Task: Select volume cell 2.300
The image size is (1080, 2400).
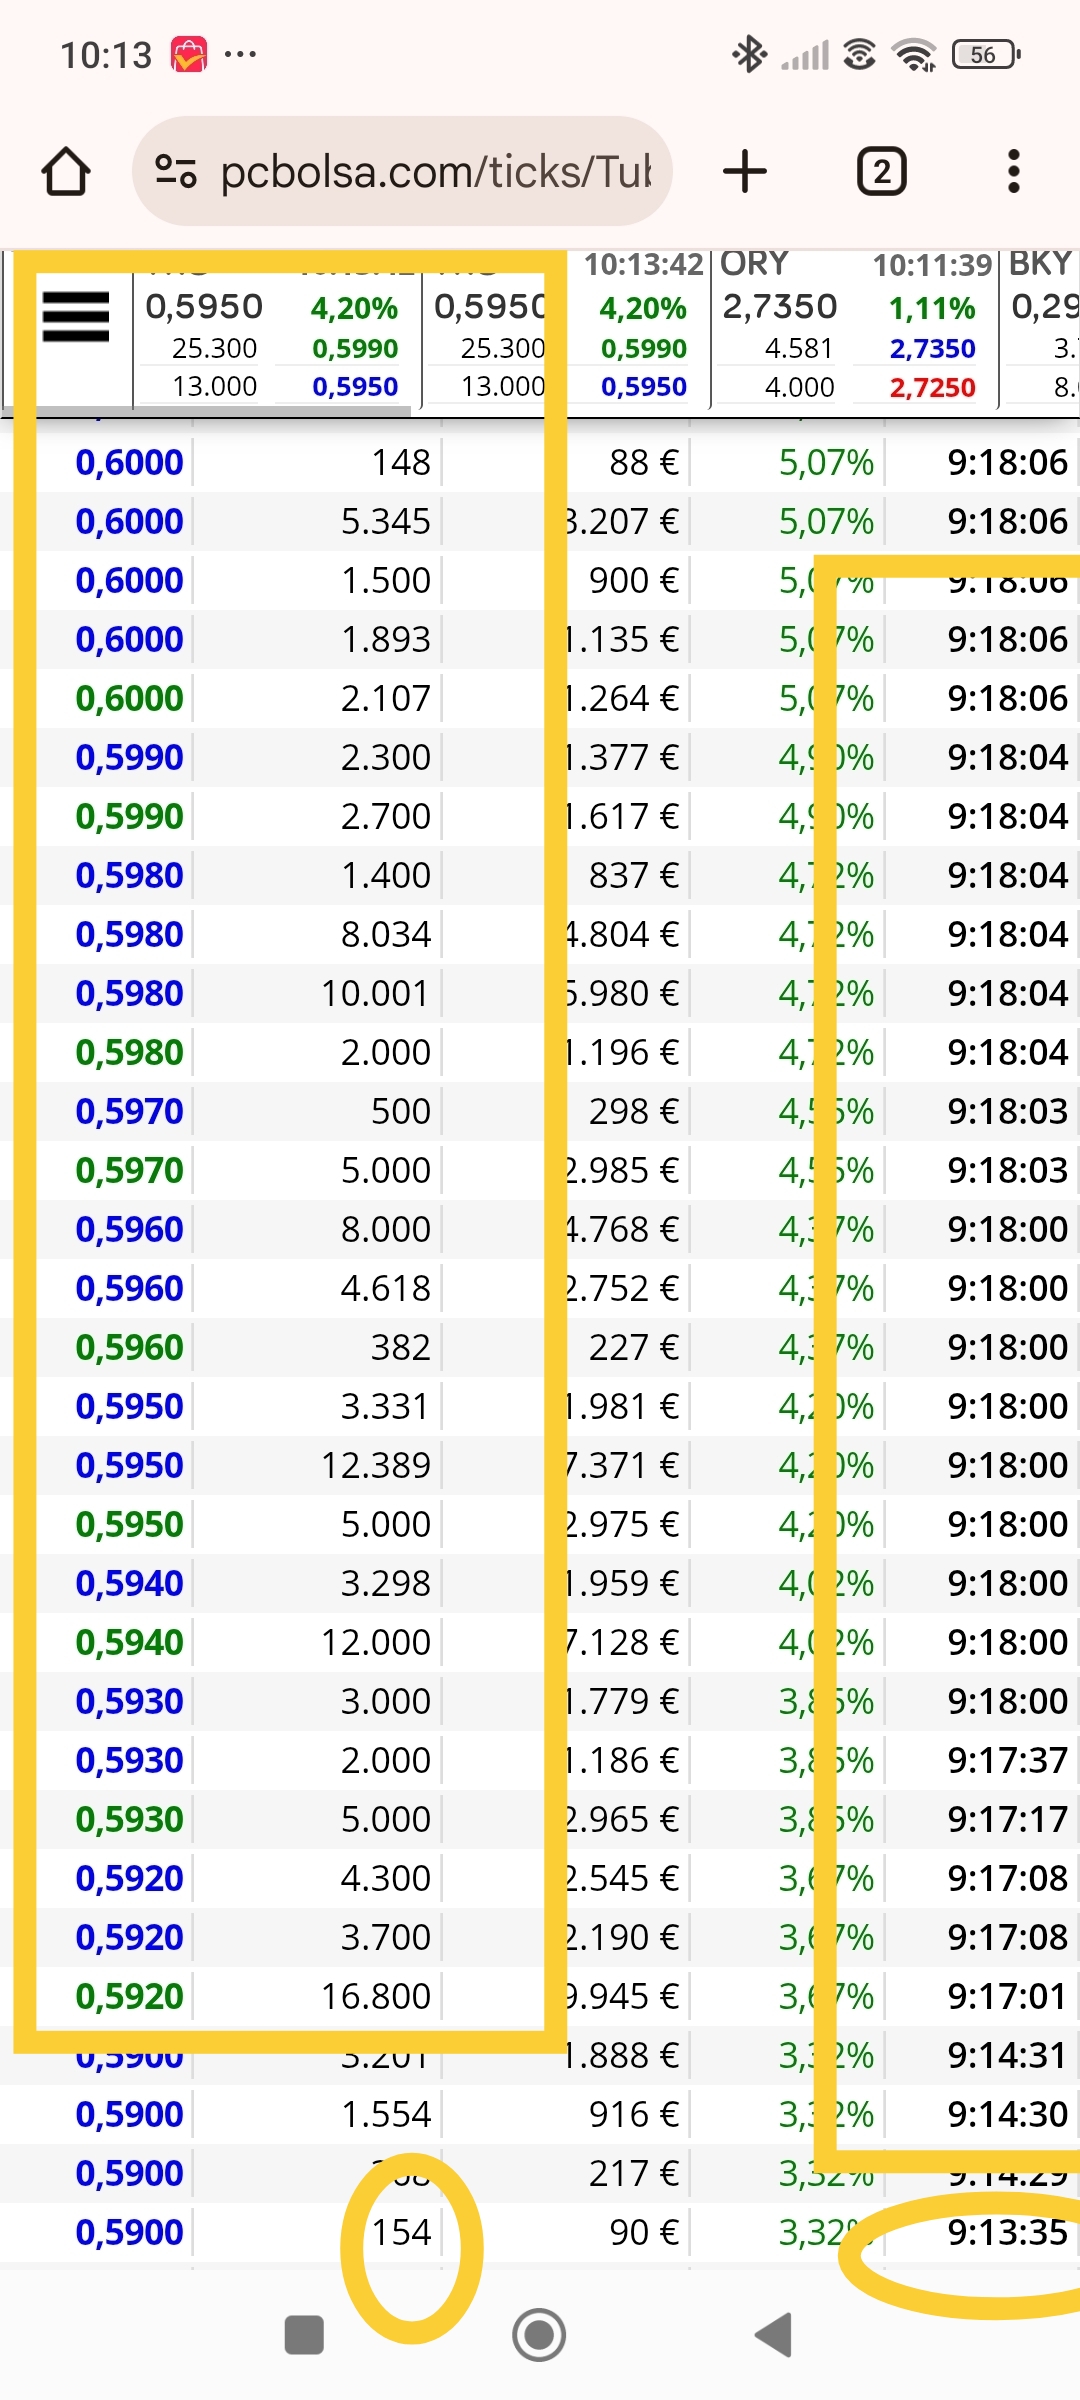Action: pyautogui.click(x=386, y=757)
